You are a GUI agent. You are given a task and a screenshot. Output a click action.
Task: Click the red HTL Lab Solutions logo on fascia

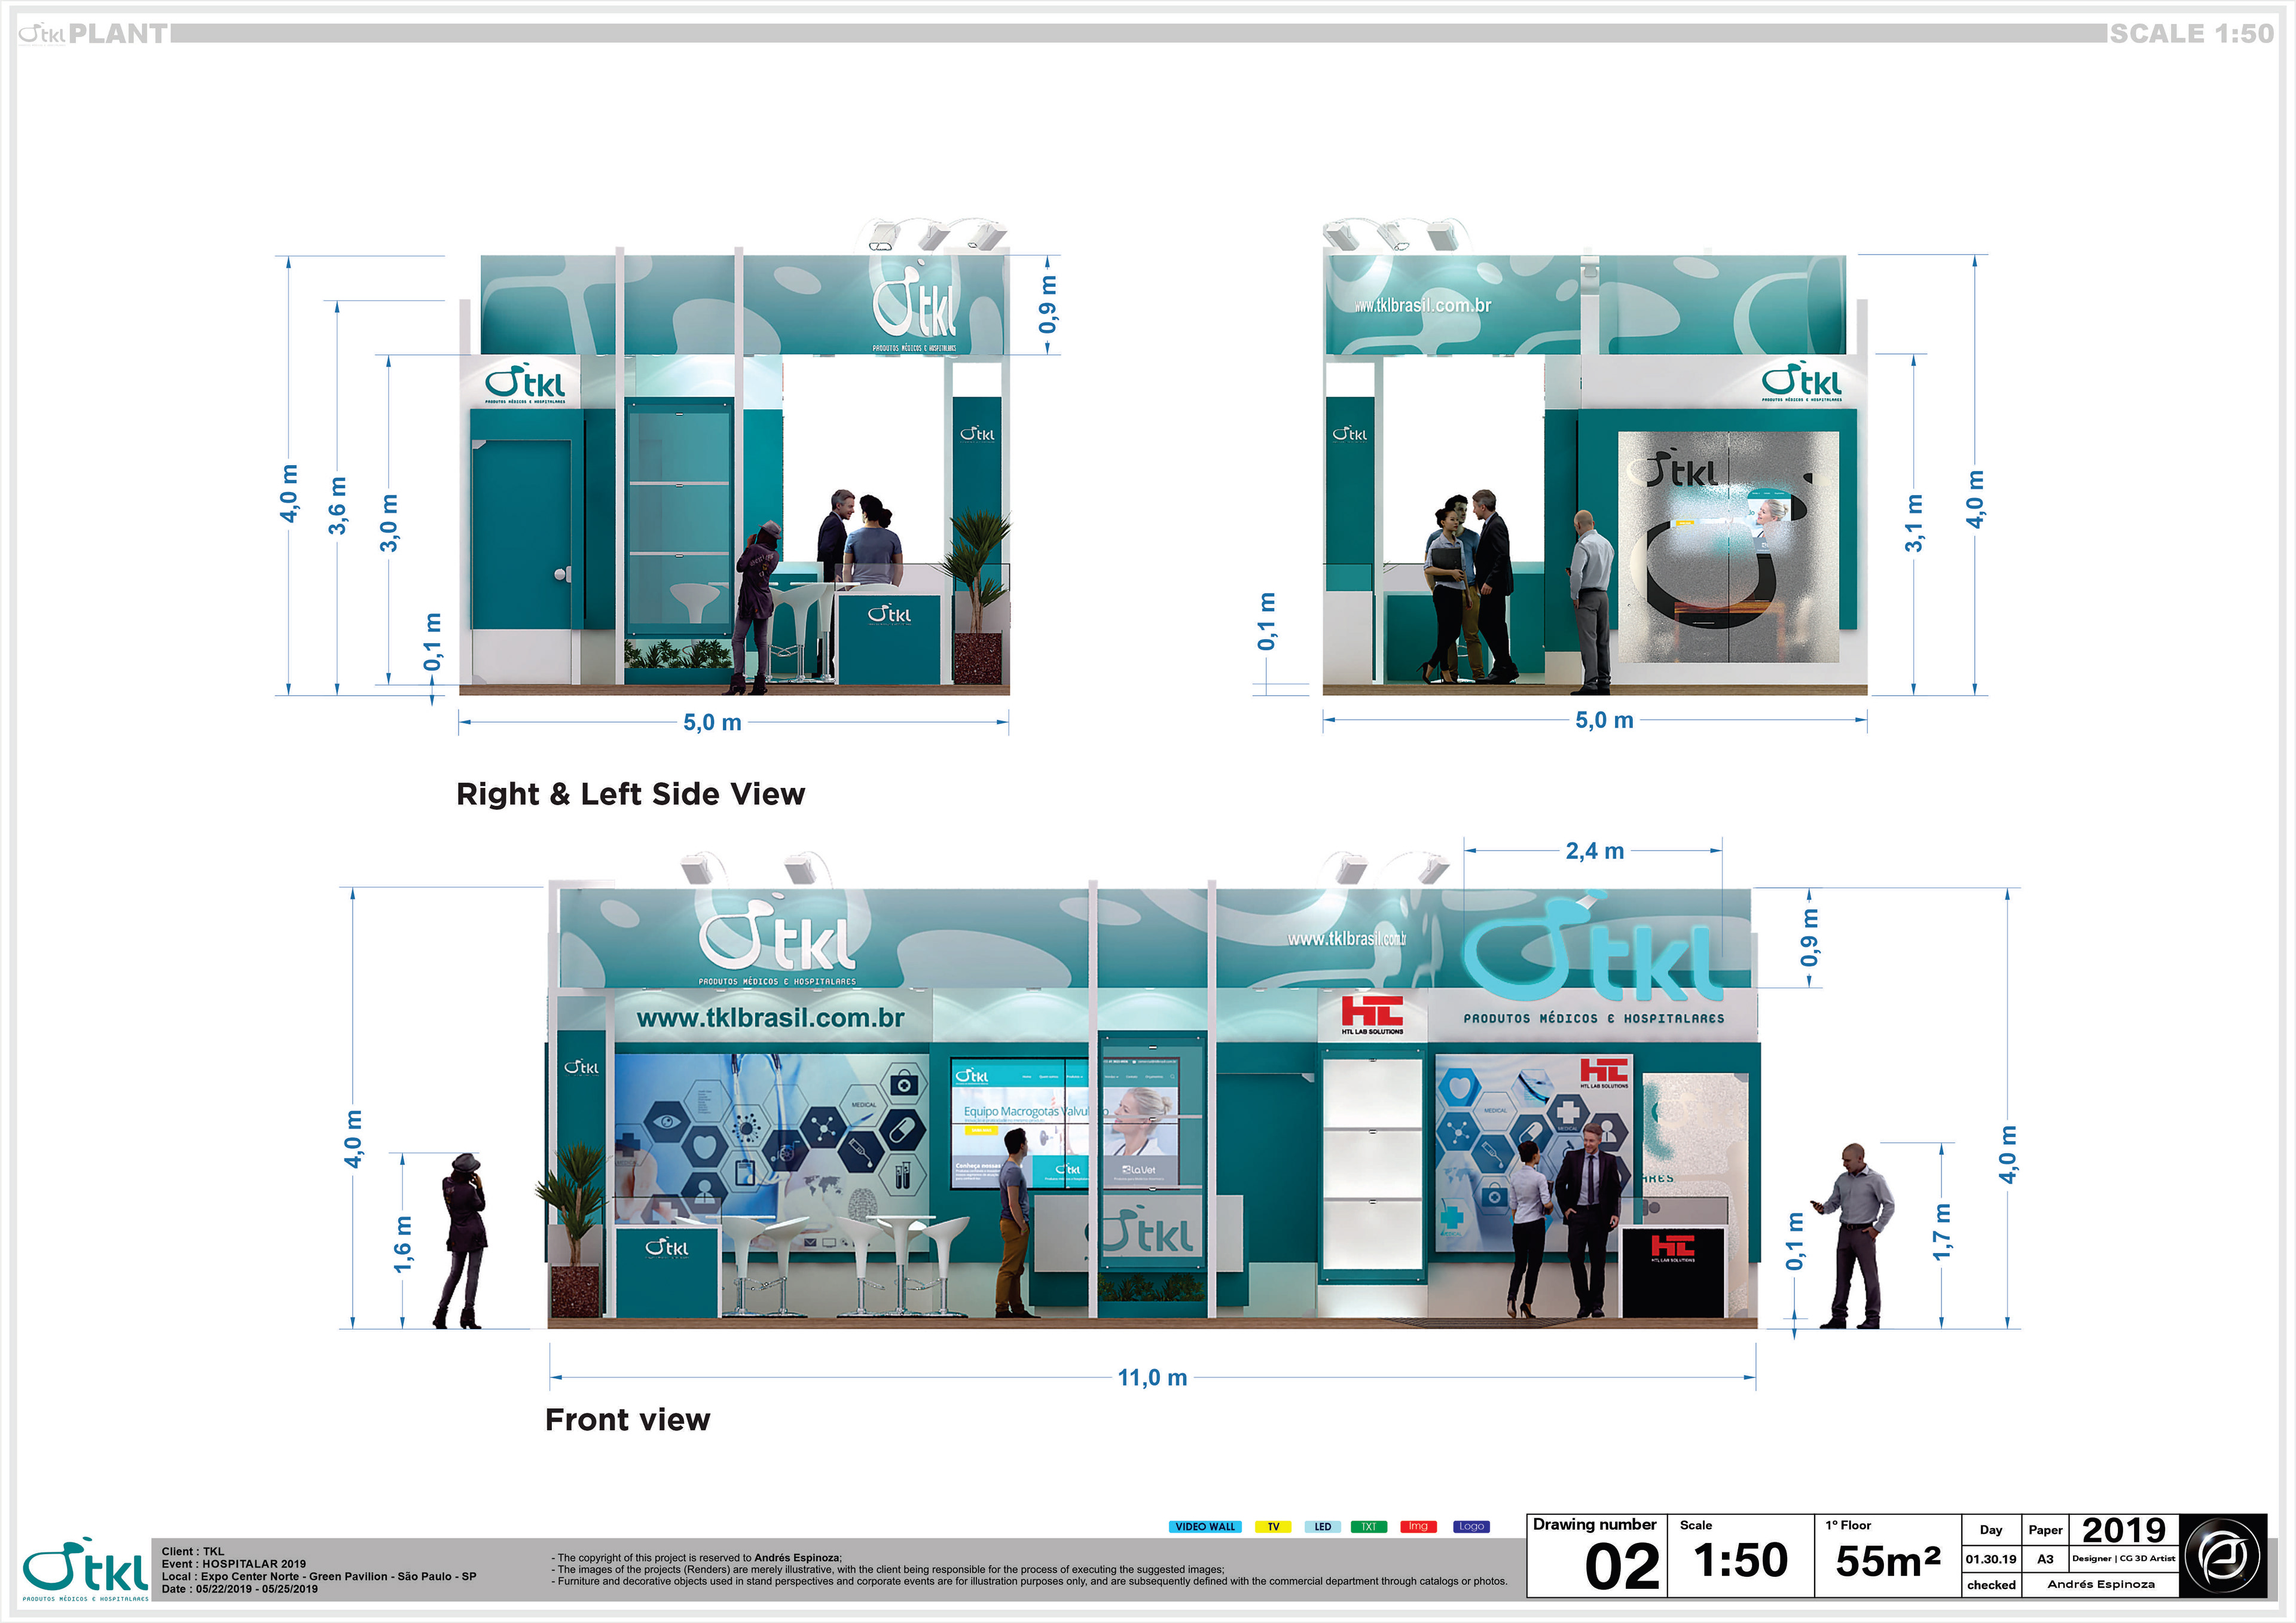point(1372,1014)
